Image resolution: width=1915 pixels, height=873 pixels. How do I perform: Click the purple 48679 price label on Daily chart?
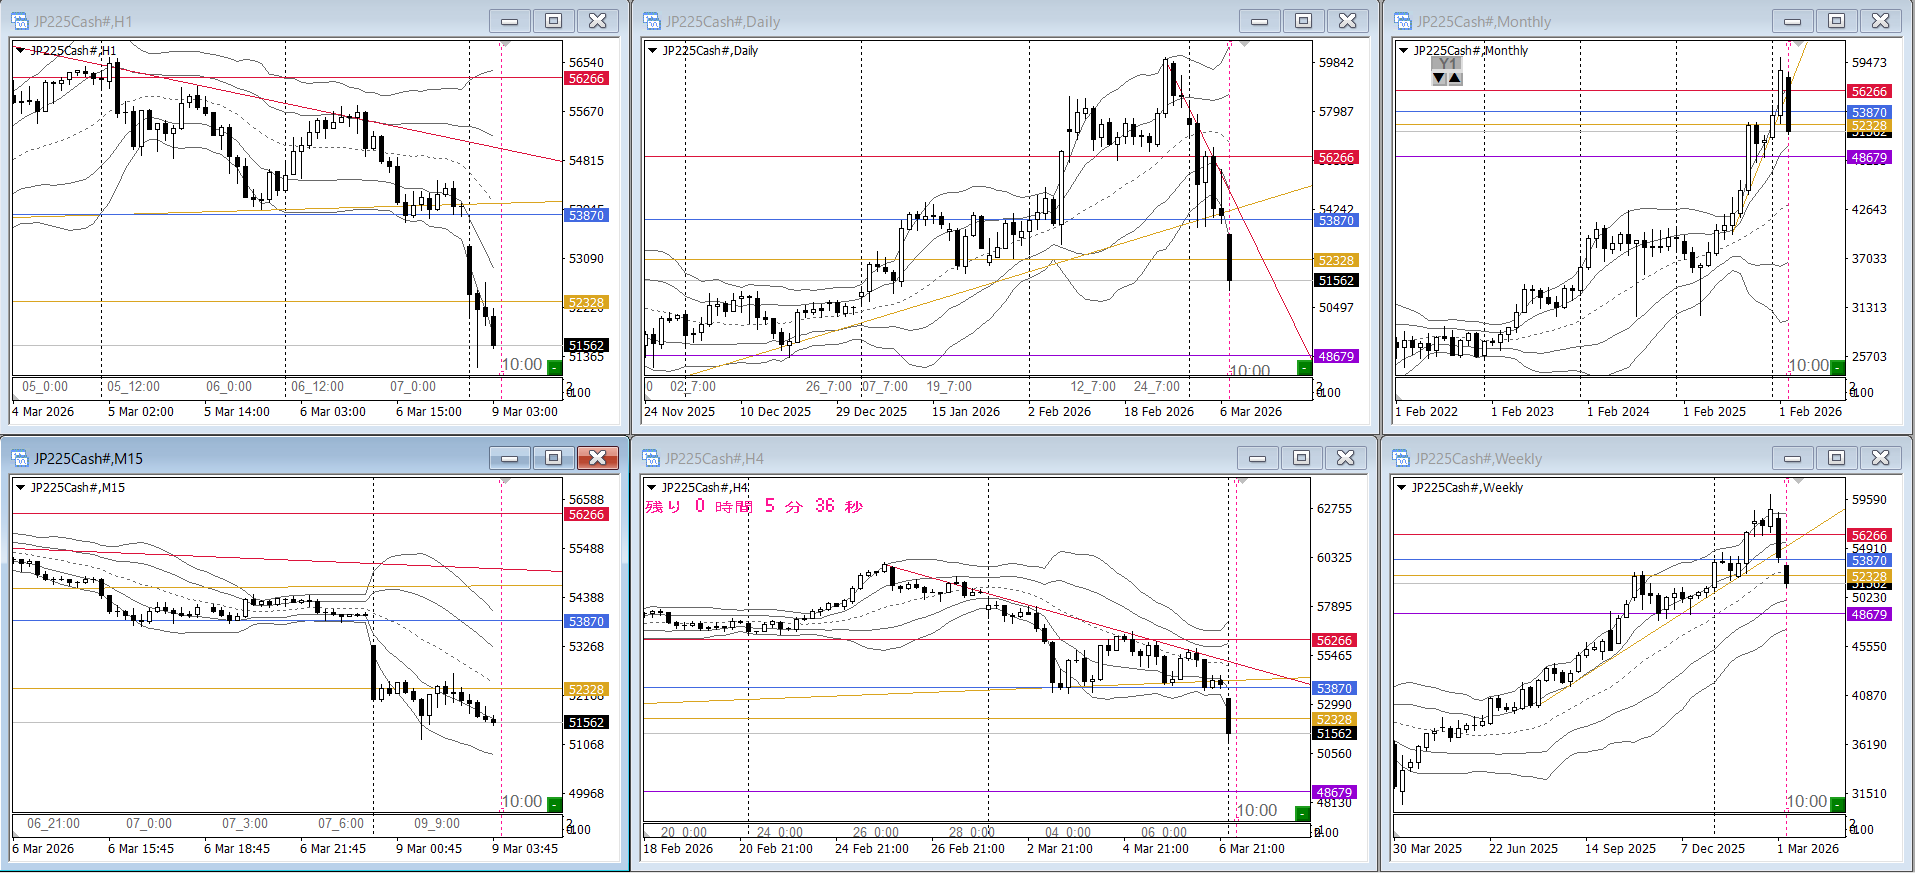point(1335,356)
